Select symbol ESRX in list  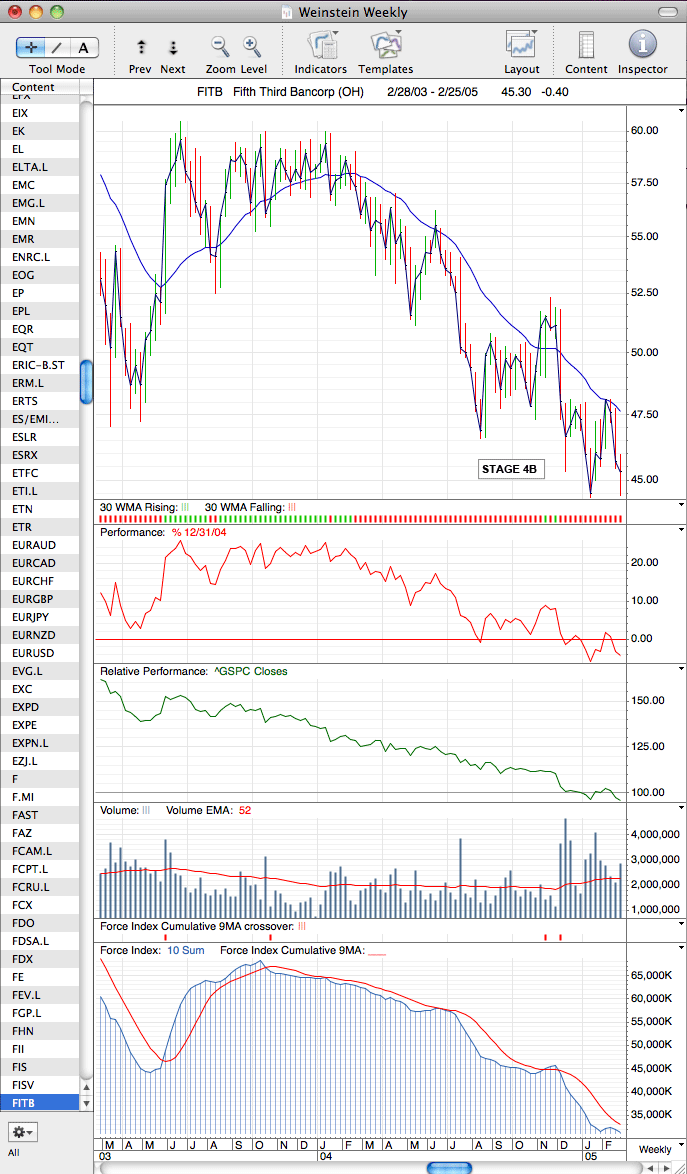(x=39, y=455)
